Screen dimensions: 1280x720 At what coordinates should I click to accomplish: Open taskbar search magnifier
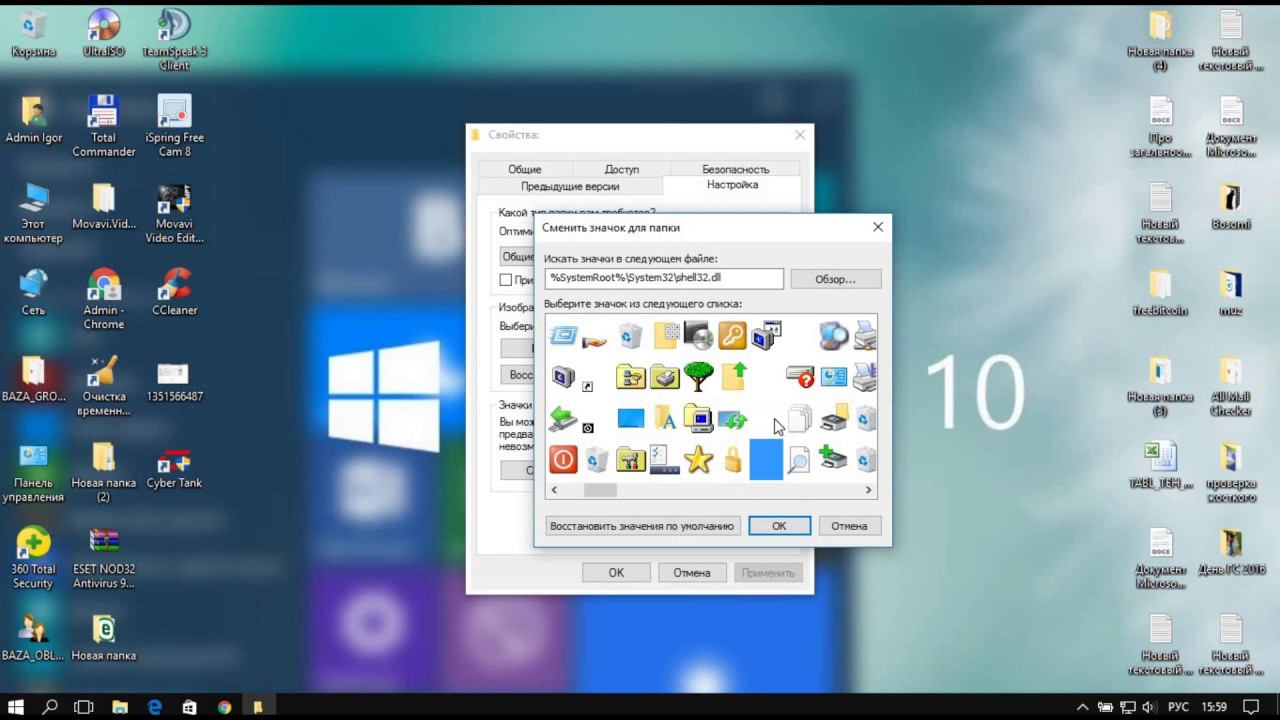click(x=50, y=707)
